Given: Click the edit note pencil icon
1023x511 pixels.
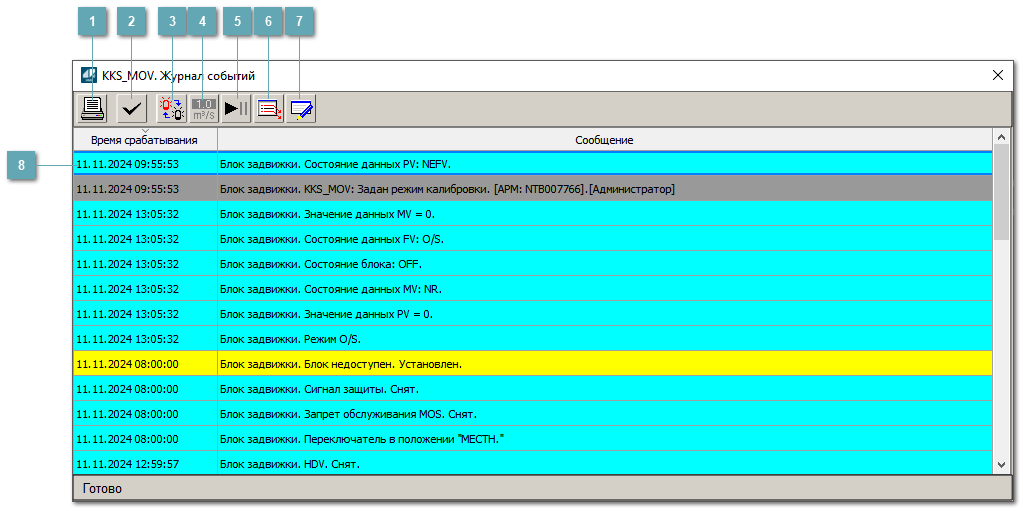Looking at the screenshot, I should (x=301, y=108).
